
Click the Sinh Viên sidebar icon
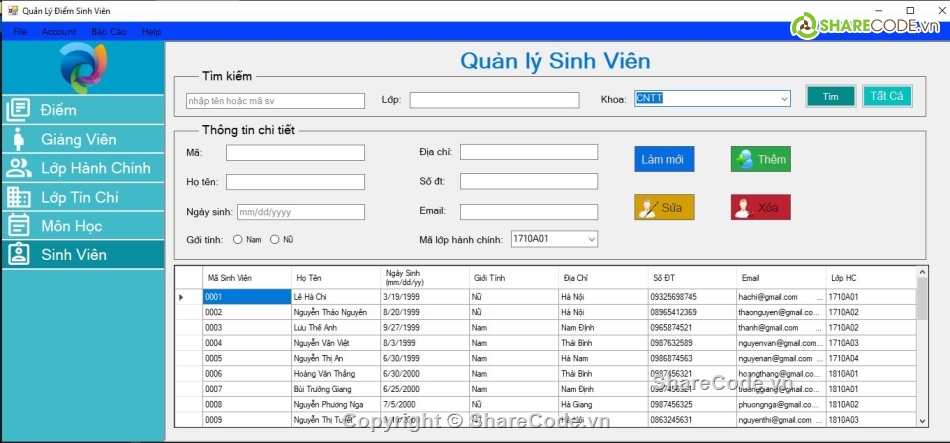pos(19,254)
